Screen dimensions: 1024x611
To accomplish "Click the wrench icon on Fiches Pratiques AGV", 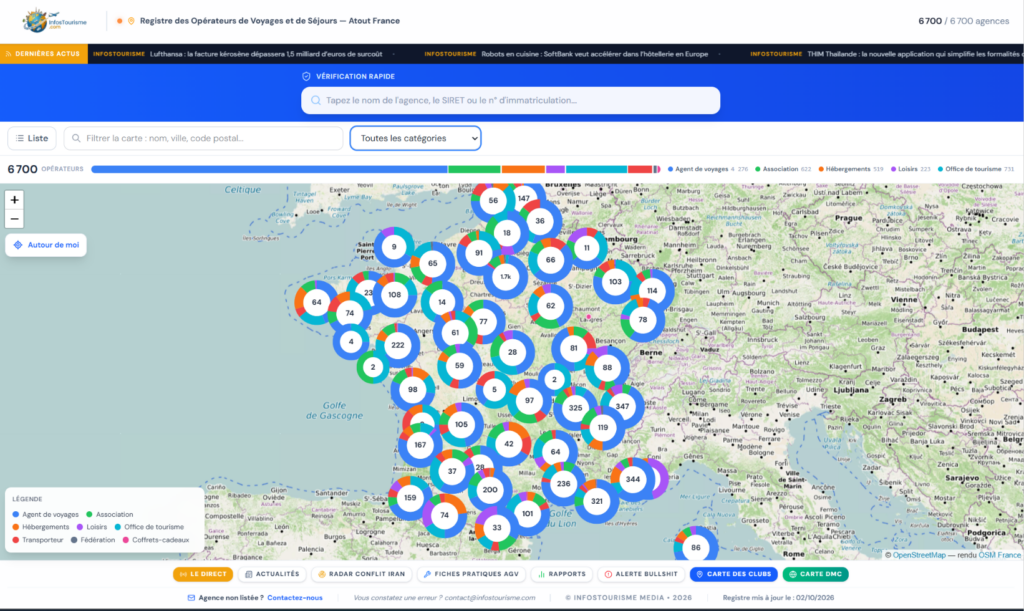I will click(x=427, y=574).
